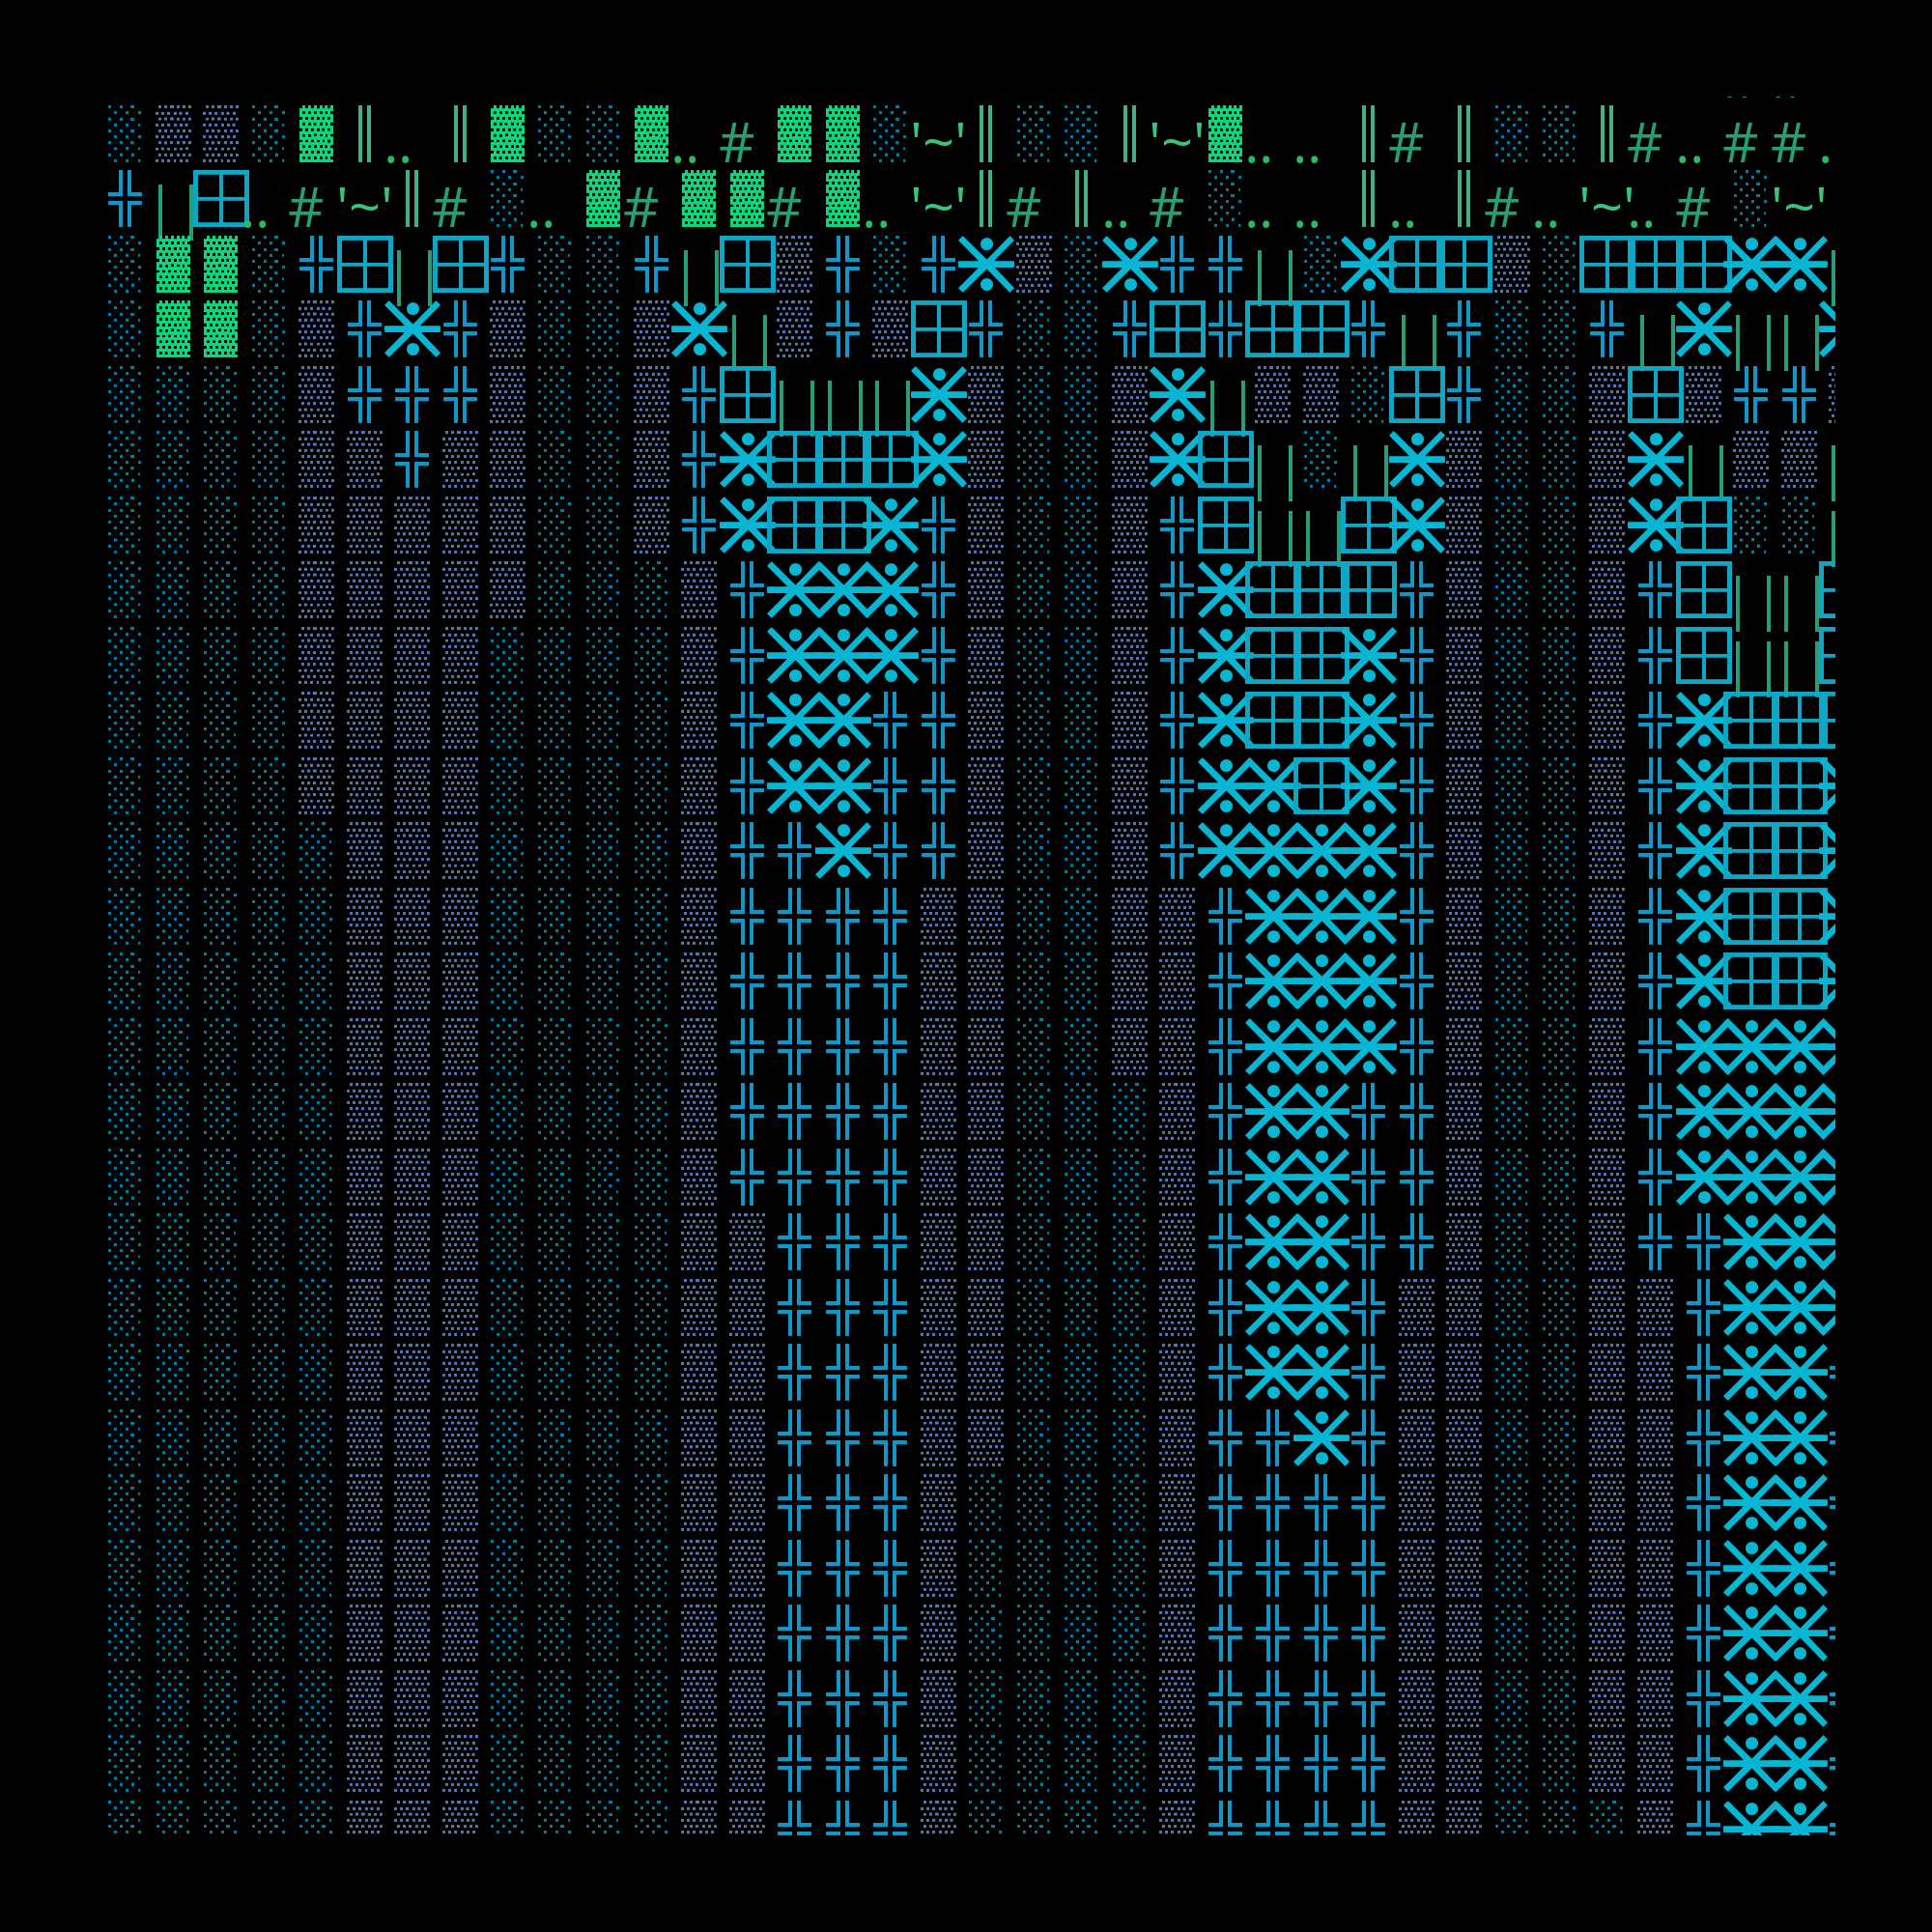Click the isolated cross glyph below the three crosses
This screenshot has height=1932, width=1932.
click(x=412, y=459)
